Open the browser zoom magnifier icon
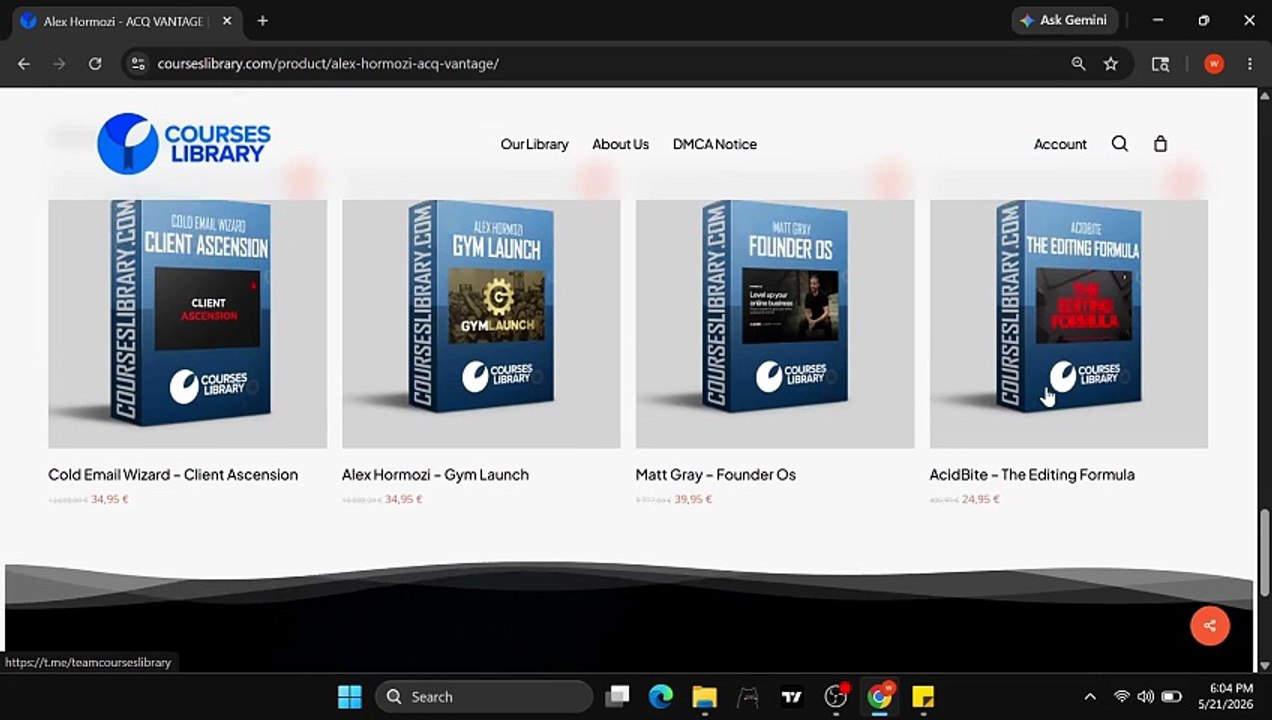Screen dimensions: 1272x720 pos(1078,63)
